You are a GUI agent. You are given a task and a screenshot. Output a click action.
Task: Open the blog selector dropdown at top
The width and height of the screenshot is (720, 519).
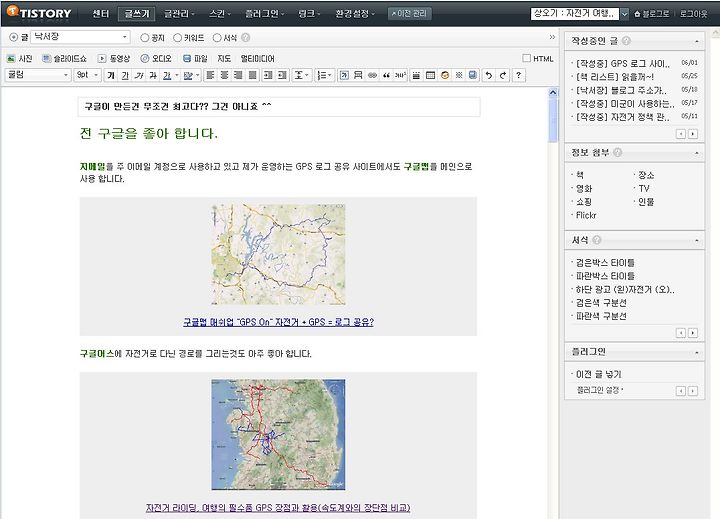625,14
